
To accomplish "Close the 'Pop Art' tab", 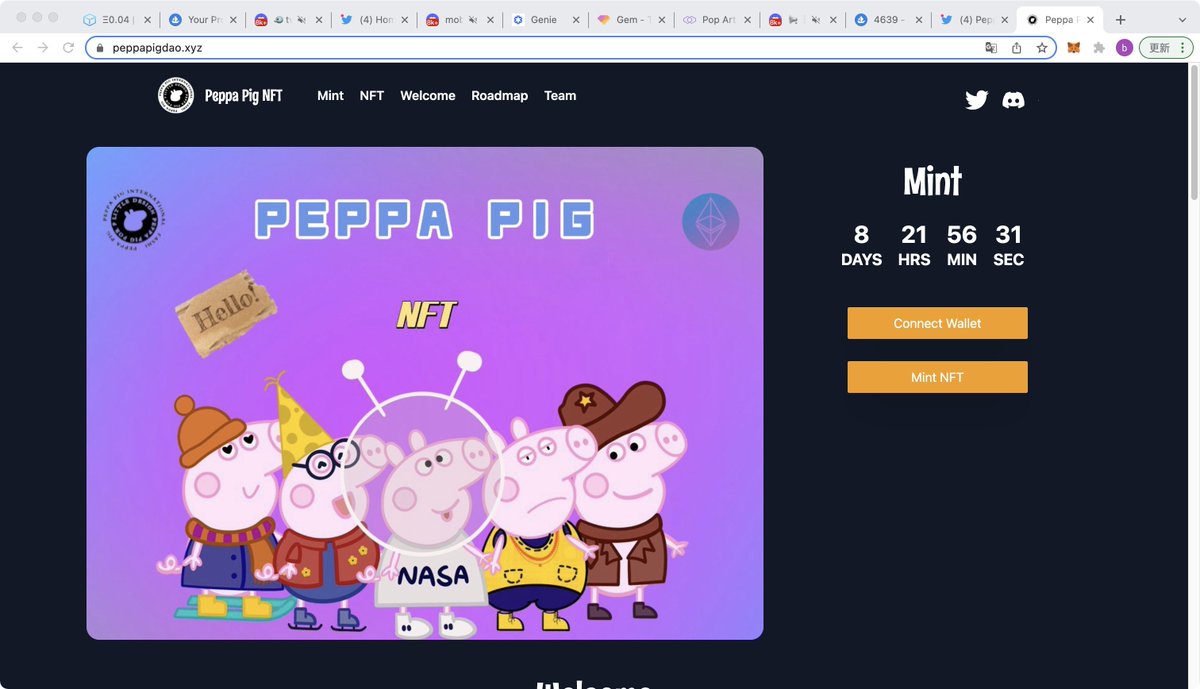I will pyautogui.click(x=746, y=19).
